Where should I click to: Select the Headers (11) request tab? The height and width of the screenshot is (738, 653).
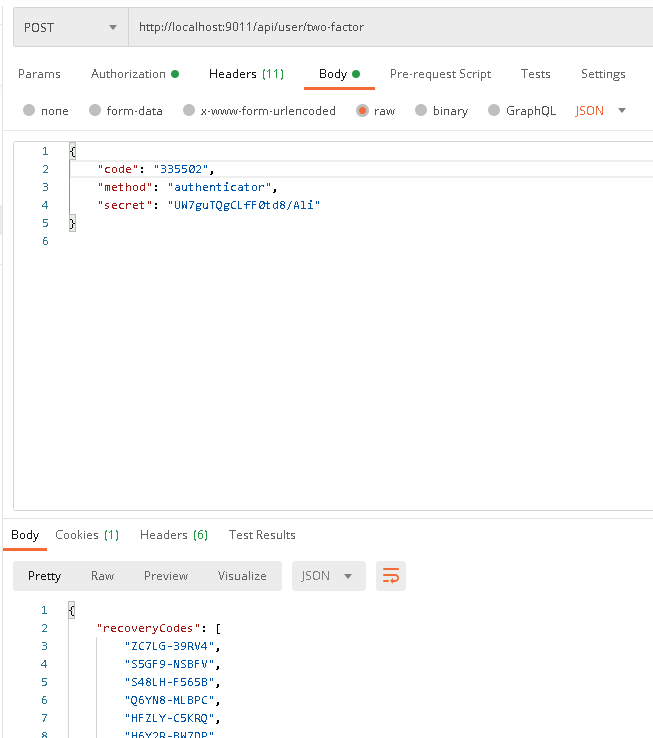pos(246,74)
